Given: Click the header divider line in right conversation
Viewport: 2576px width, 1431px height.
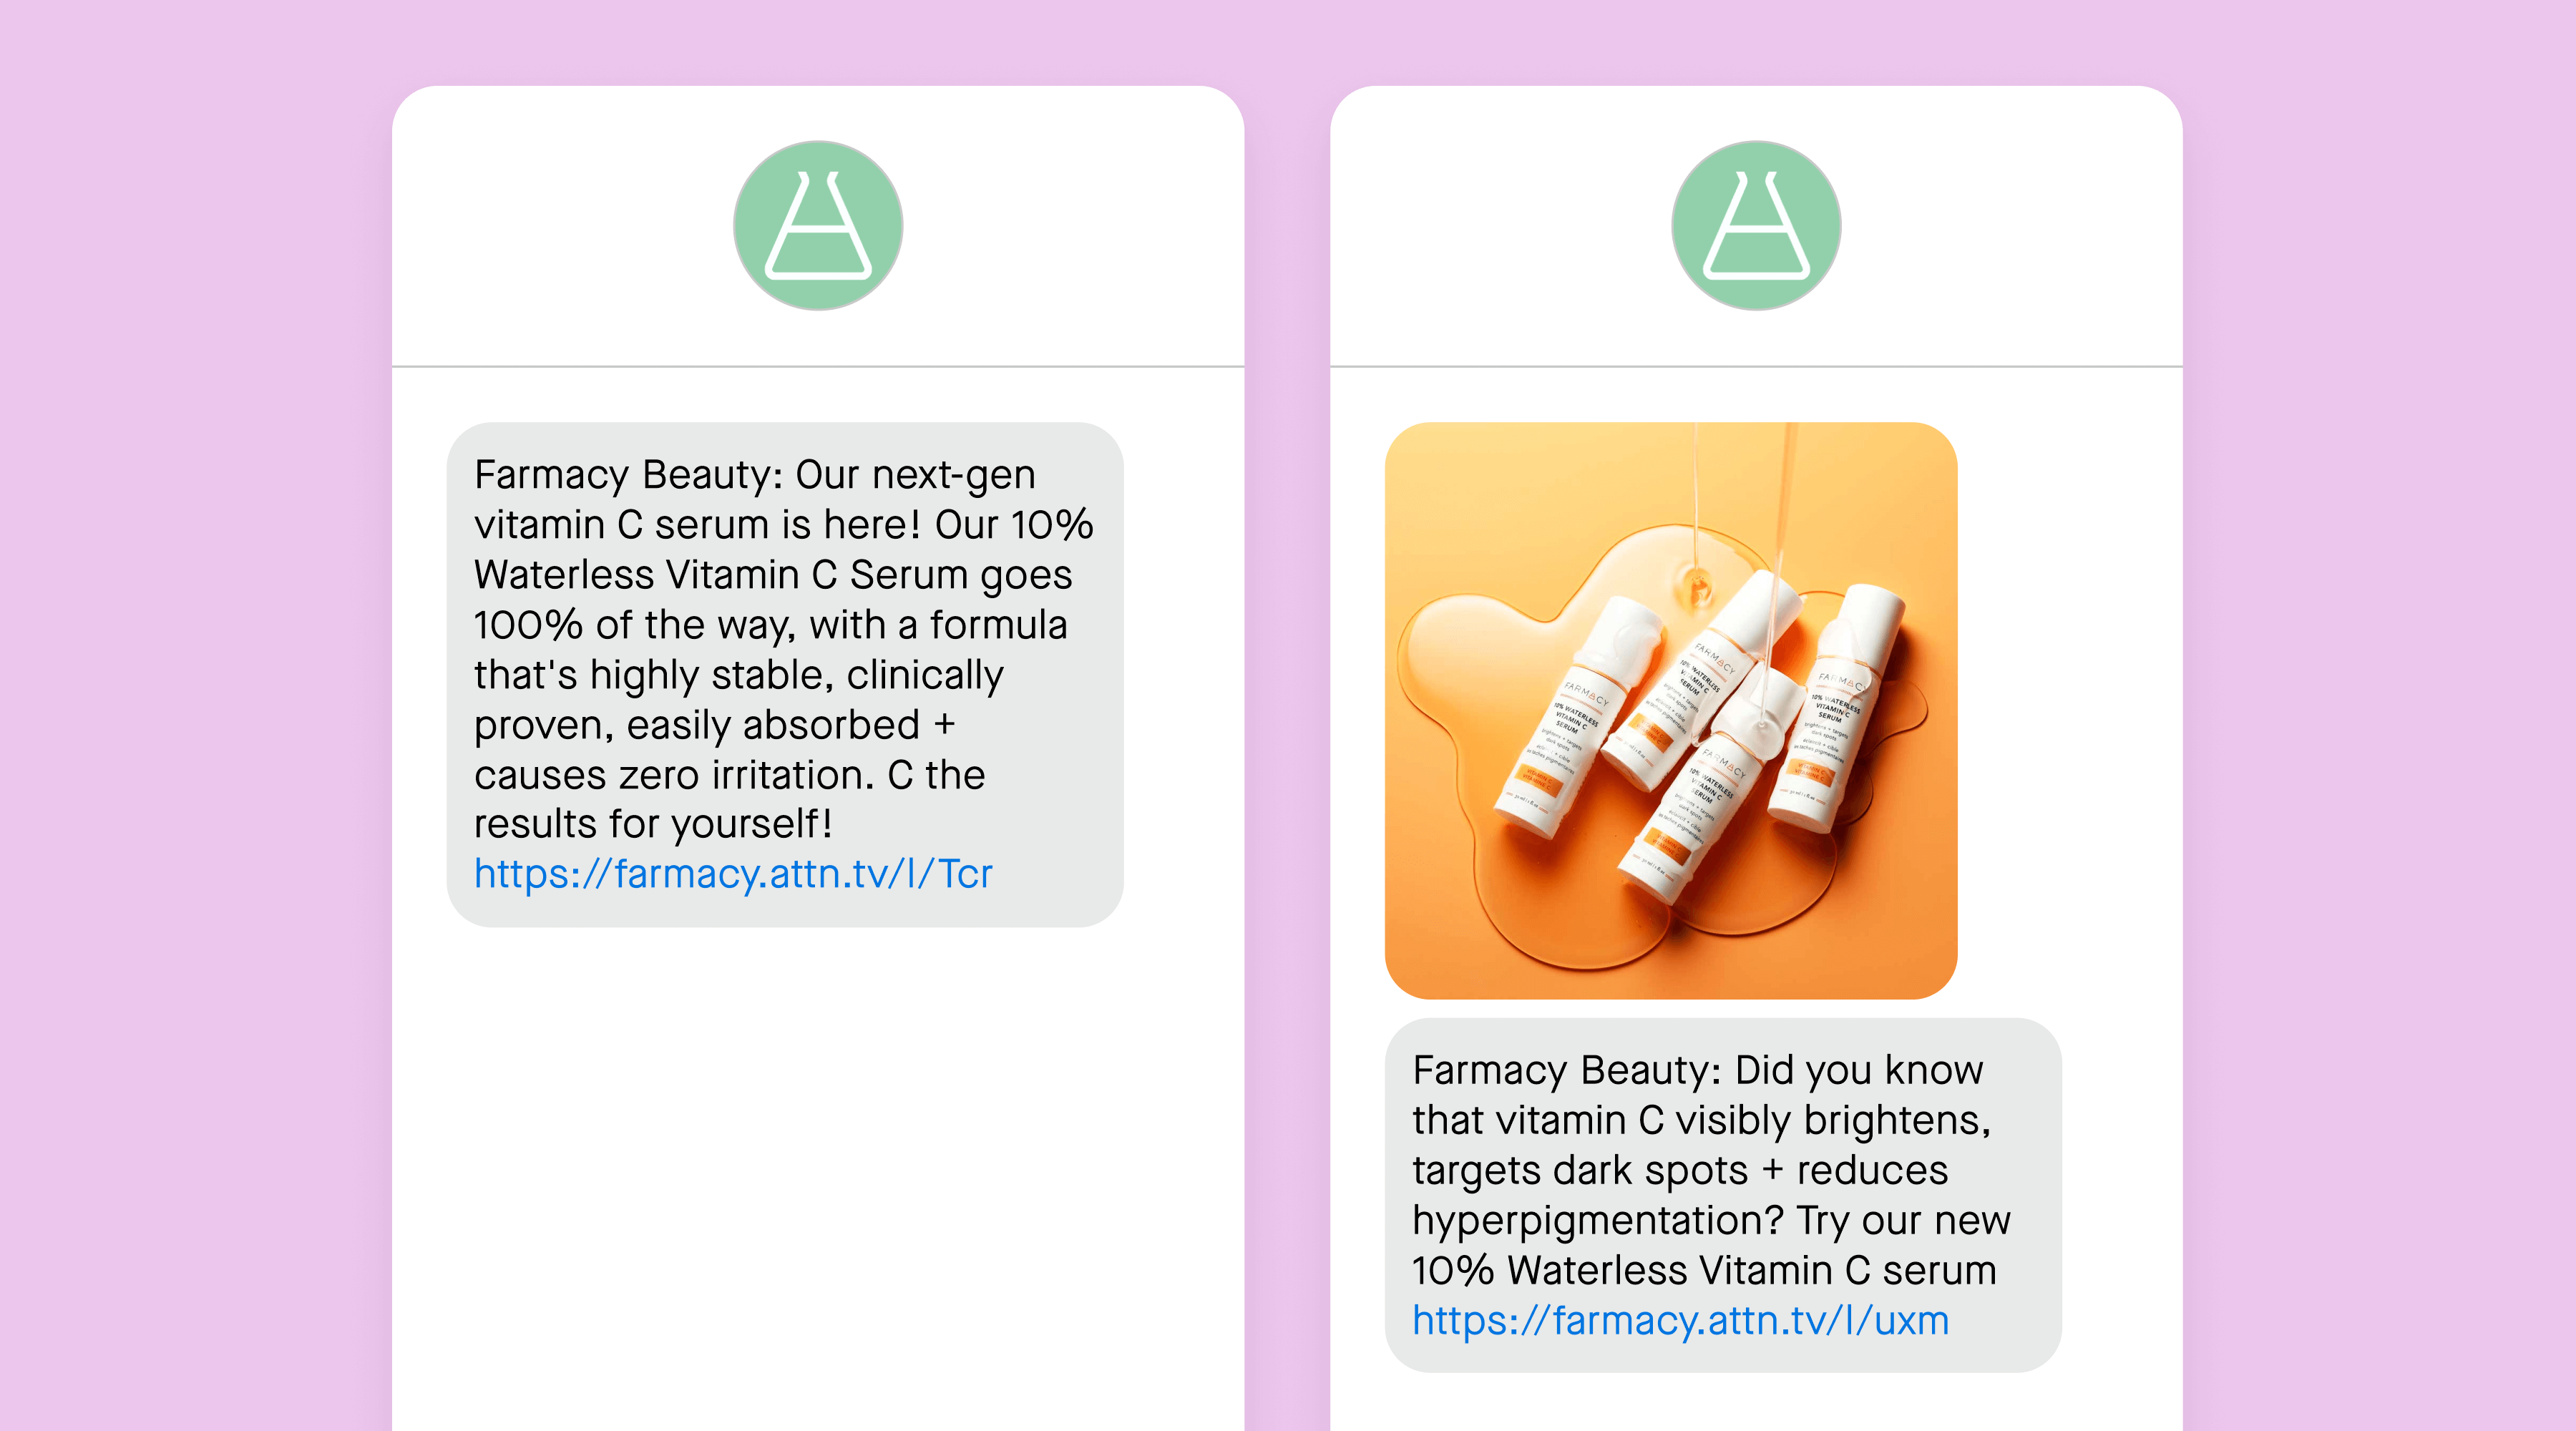Looking at the screenshot, I should tap(1756, 366).
